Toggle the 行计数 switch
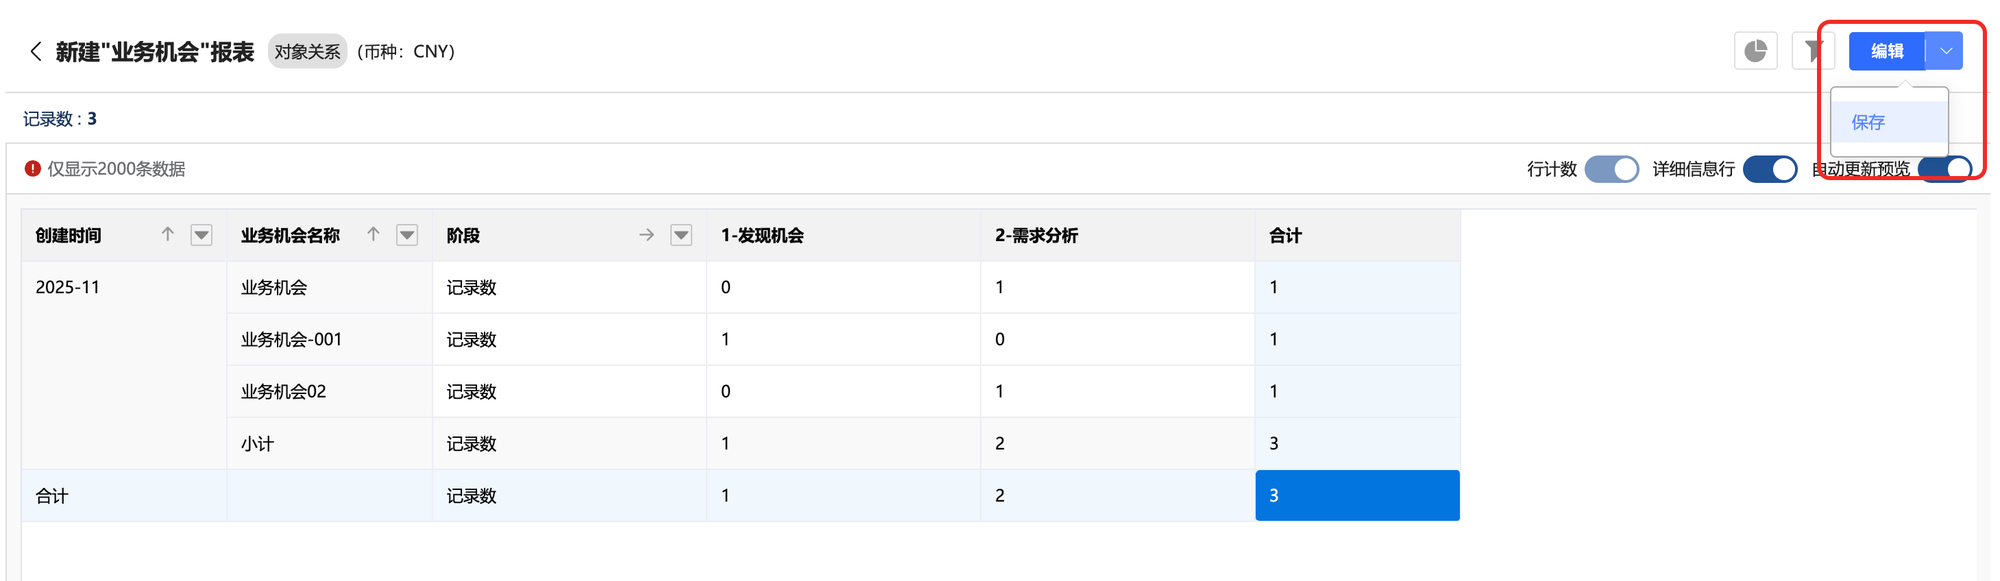Screen dimensions: 2000x581 point(1611,169)
